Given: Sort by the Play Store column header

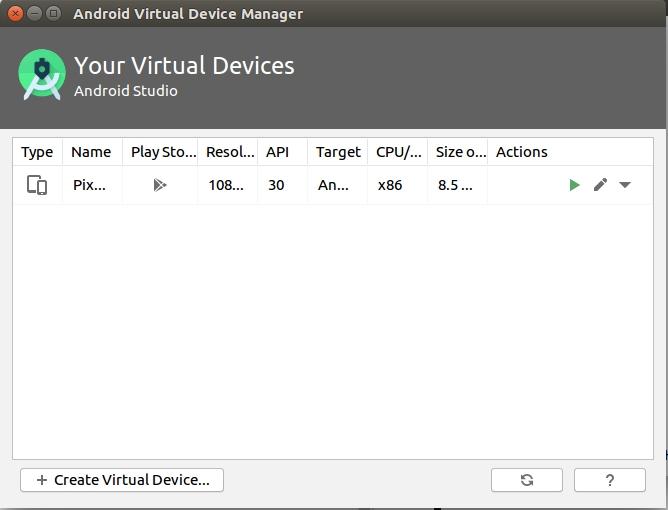Looking at the screenshot, I should click(x=163, y=152).
